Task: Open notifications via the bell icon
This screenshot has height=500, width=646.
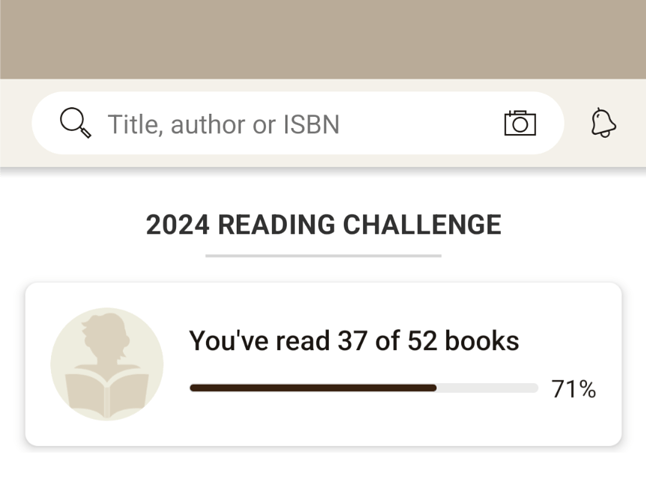Action: (x=604, y=123)
